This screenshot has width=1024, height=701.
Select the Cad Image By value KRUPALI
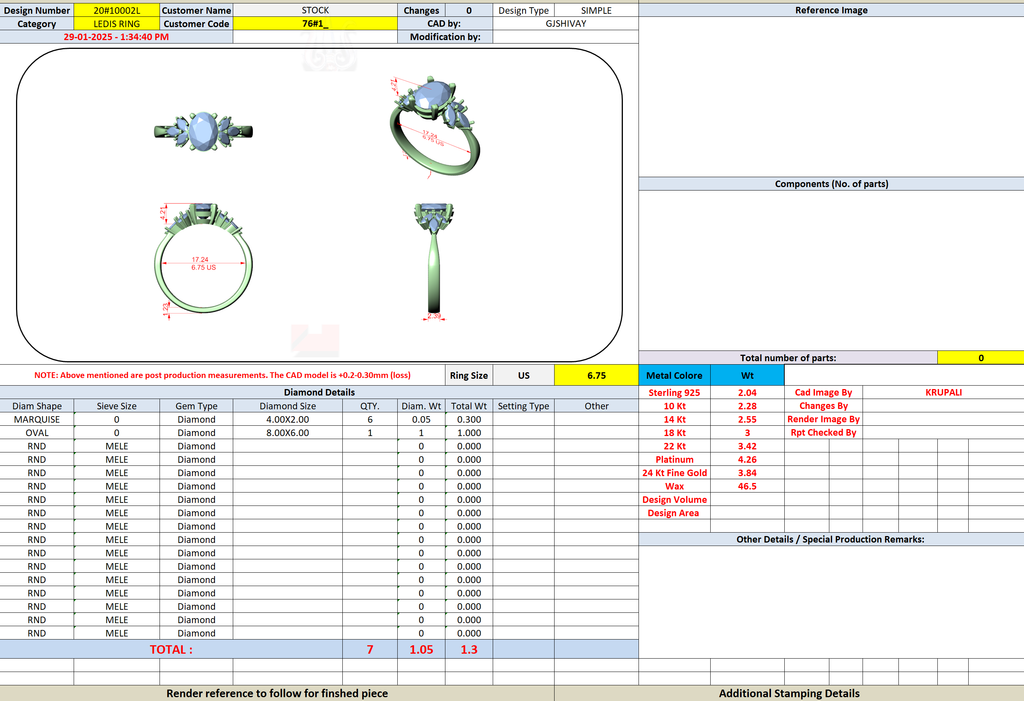coord(943,393)
